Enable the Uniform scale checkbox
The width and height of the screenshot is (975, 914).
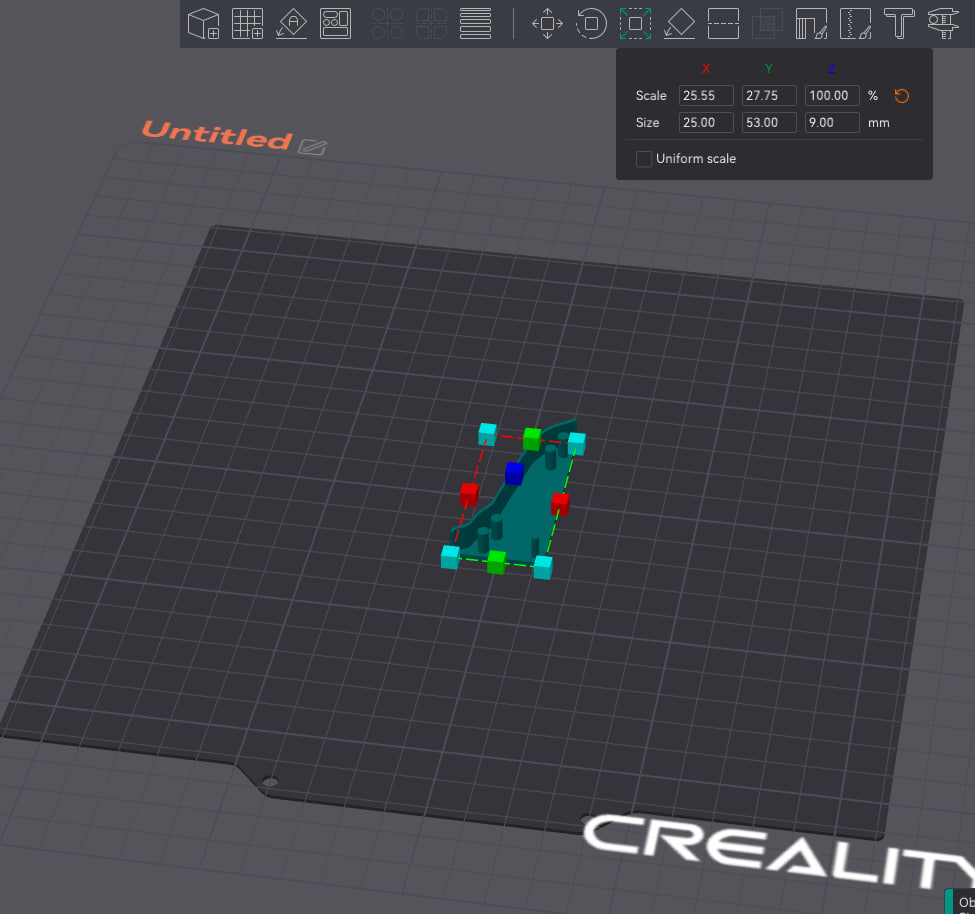point(644,159)
